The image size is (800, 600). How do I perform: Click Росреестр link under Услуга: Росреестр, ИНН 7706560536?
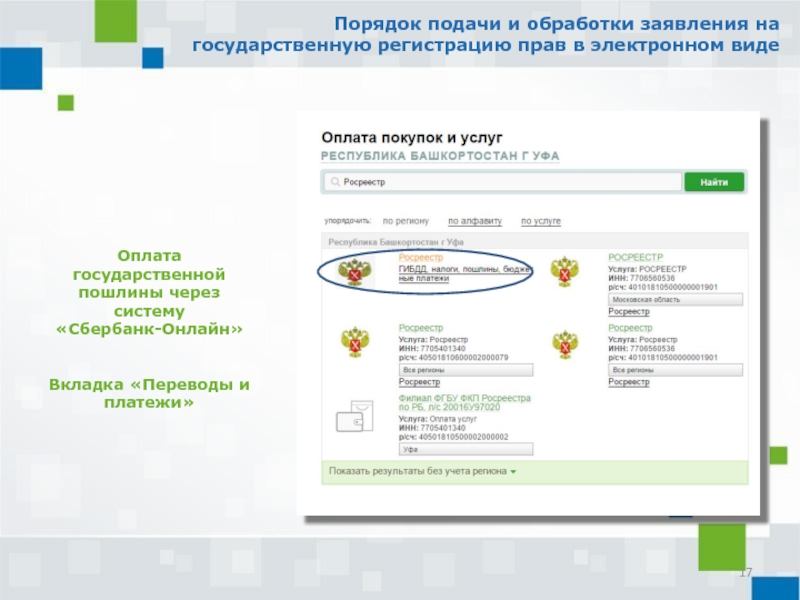[x=629, y=382]
